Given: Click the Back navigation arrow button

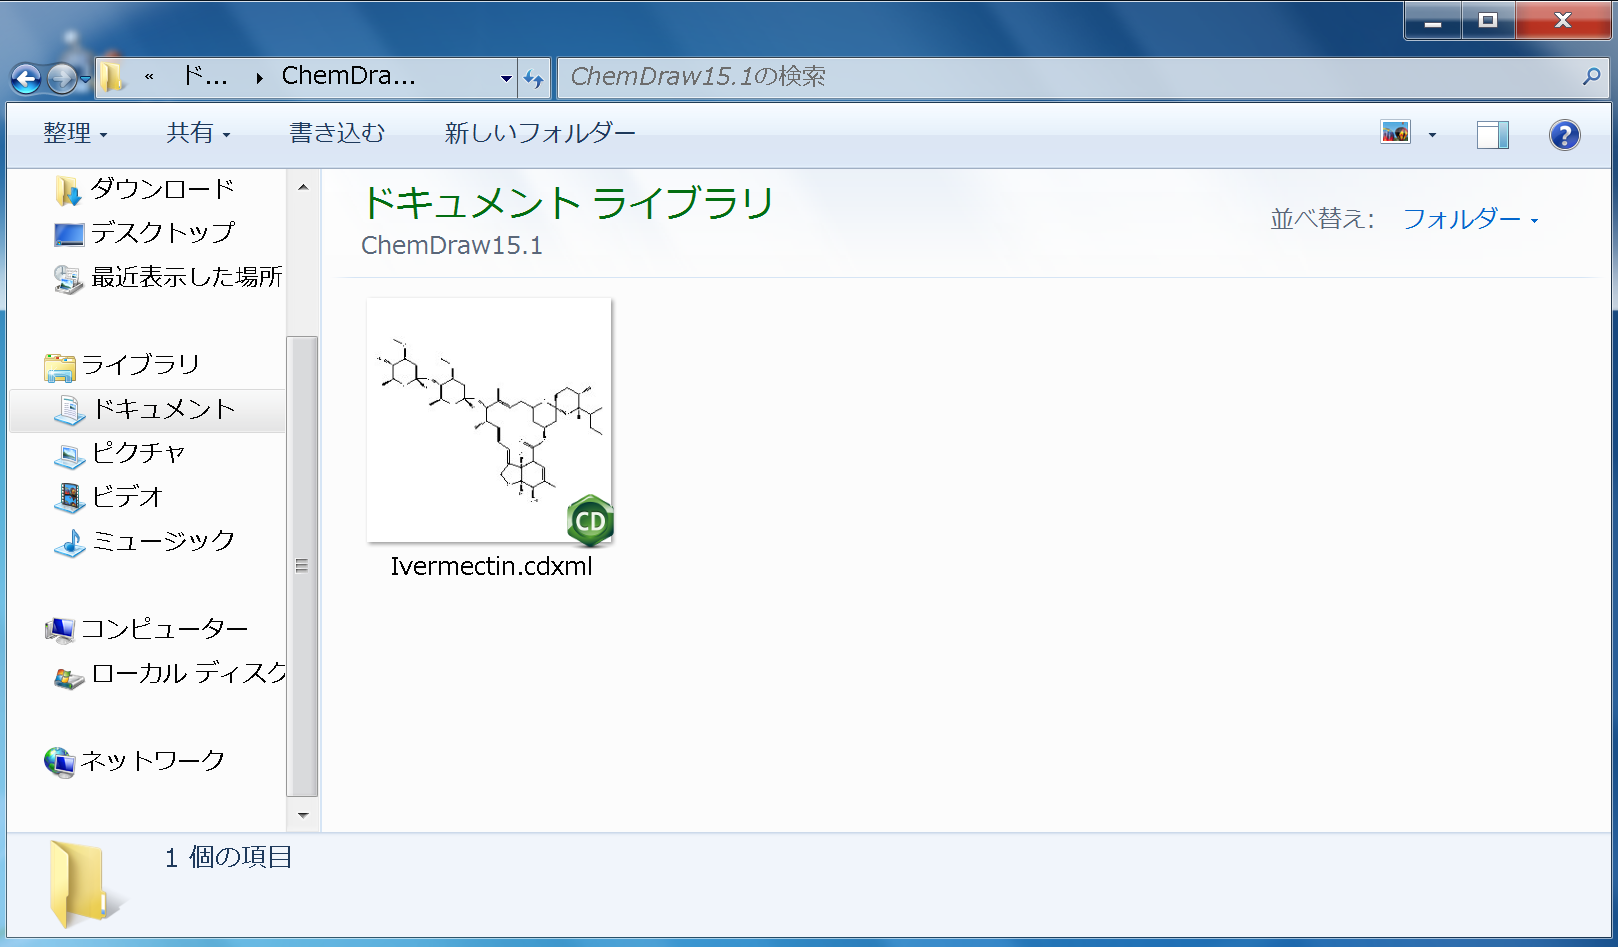Looking at the screenshot, I should [26, 78].
